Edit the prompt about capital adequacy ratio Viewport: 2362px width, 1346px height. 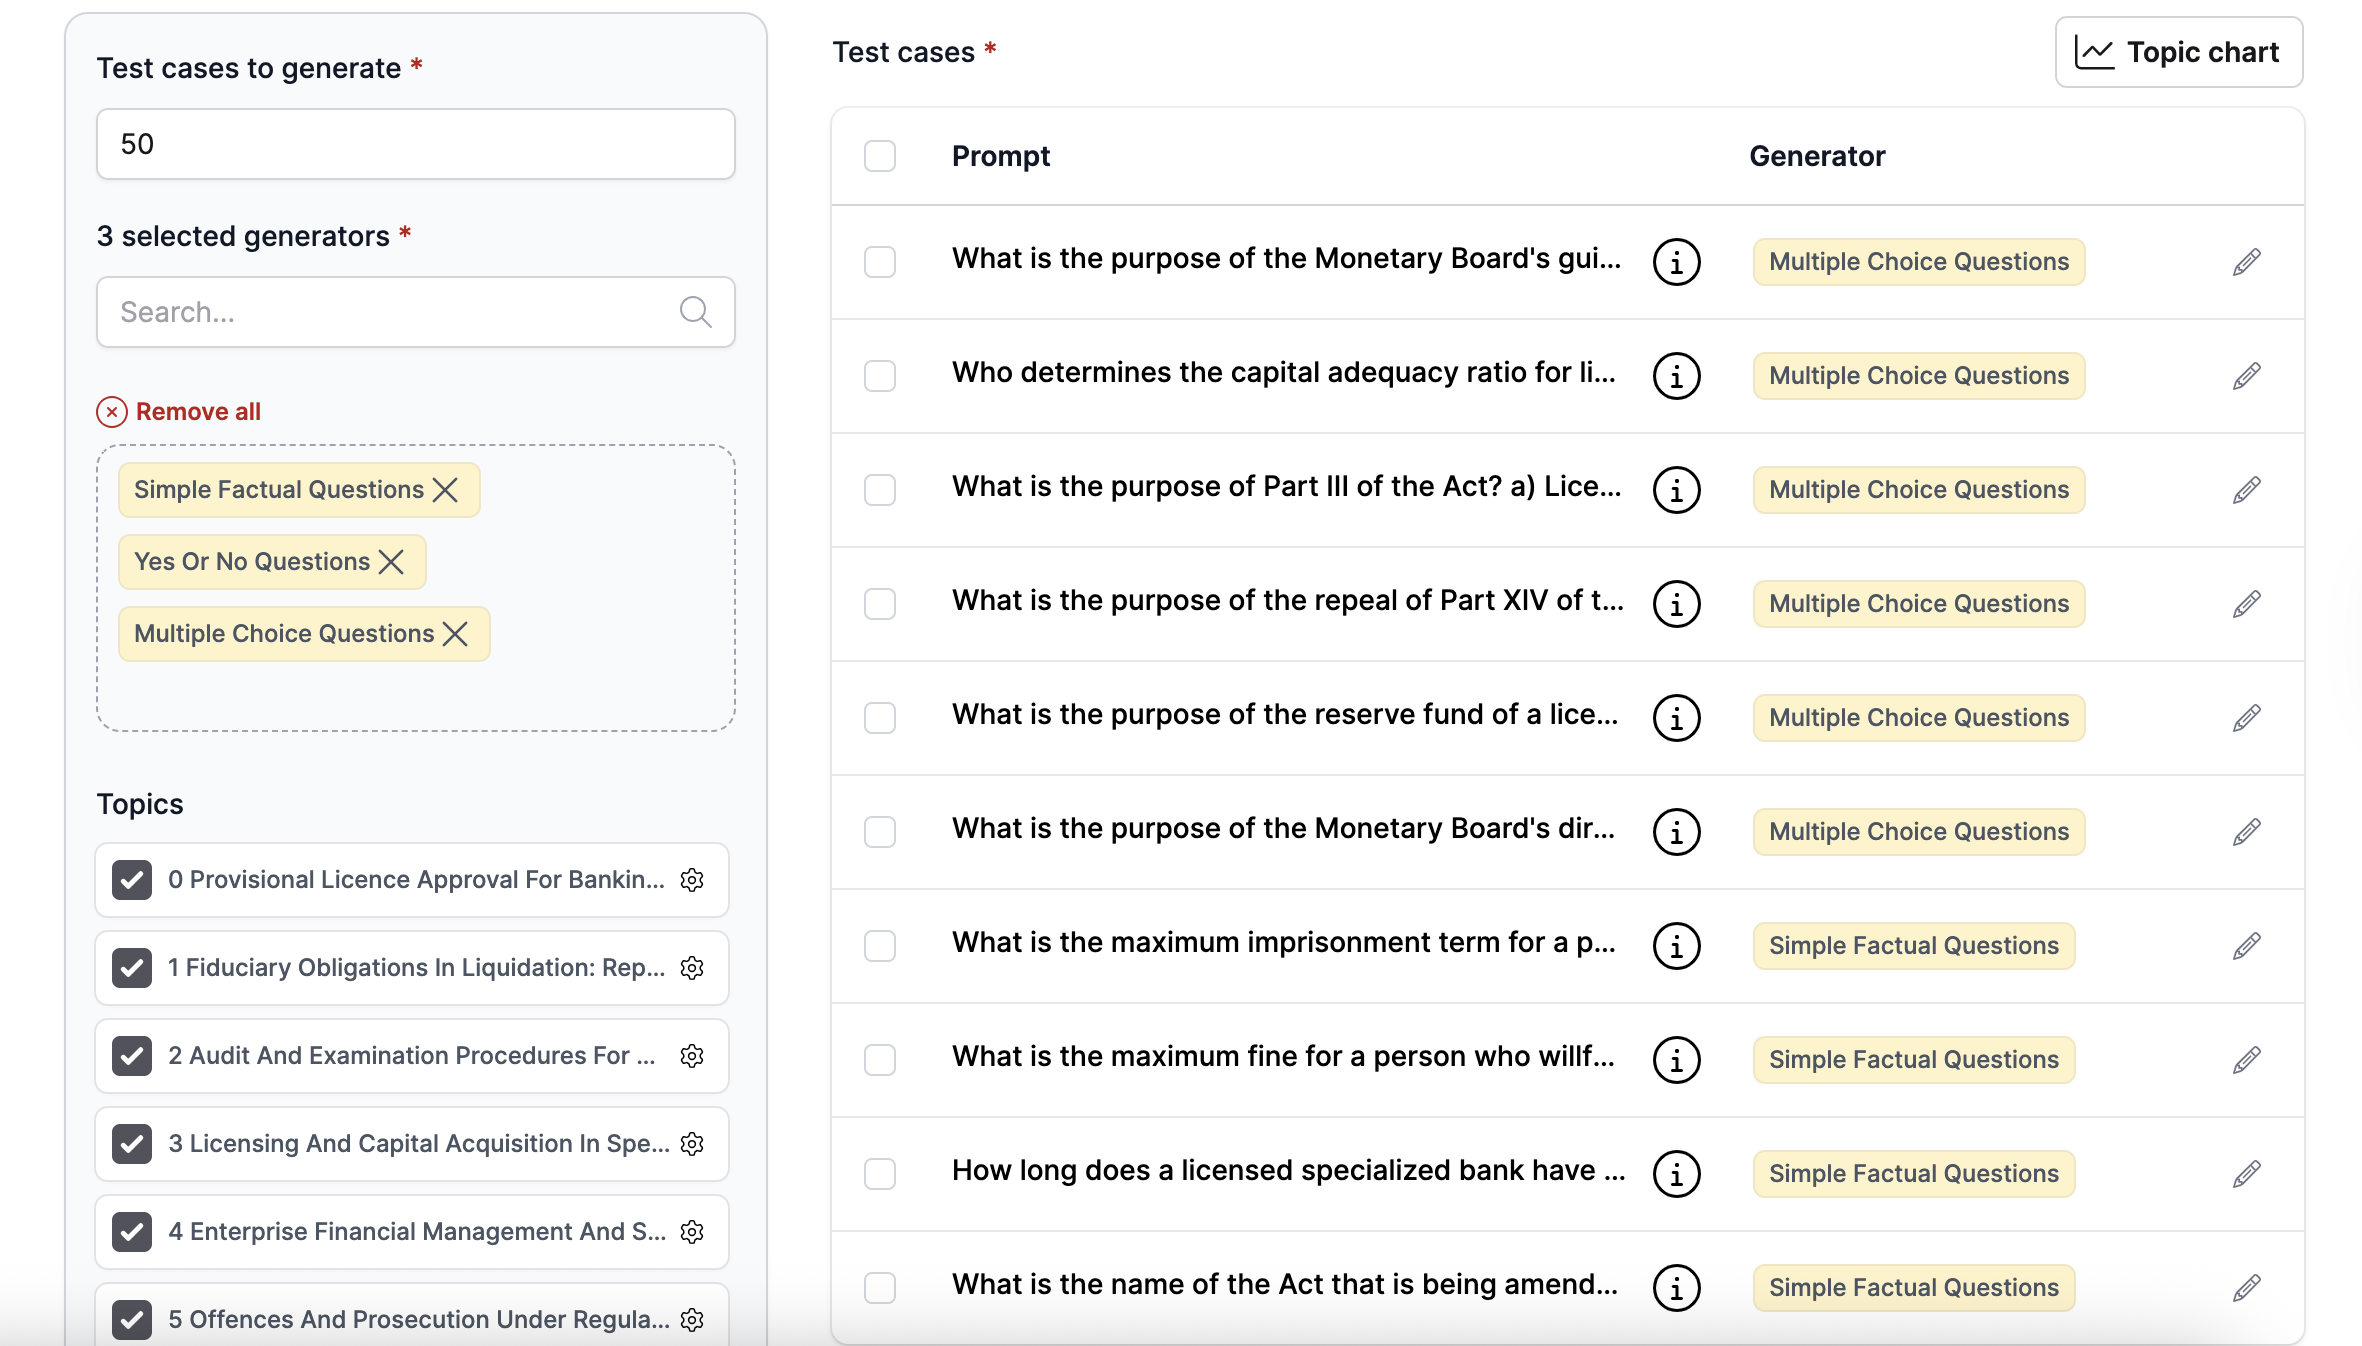click(x=2245, y=375)
